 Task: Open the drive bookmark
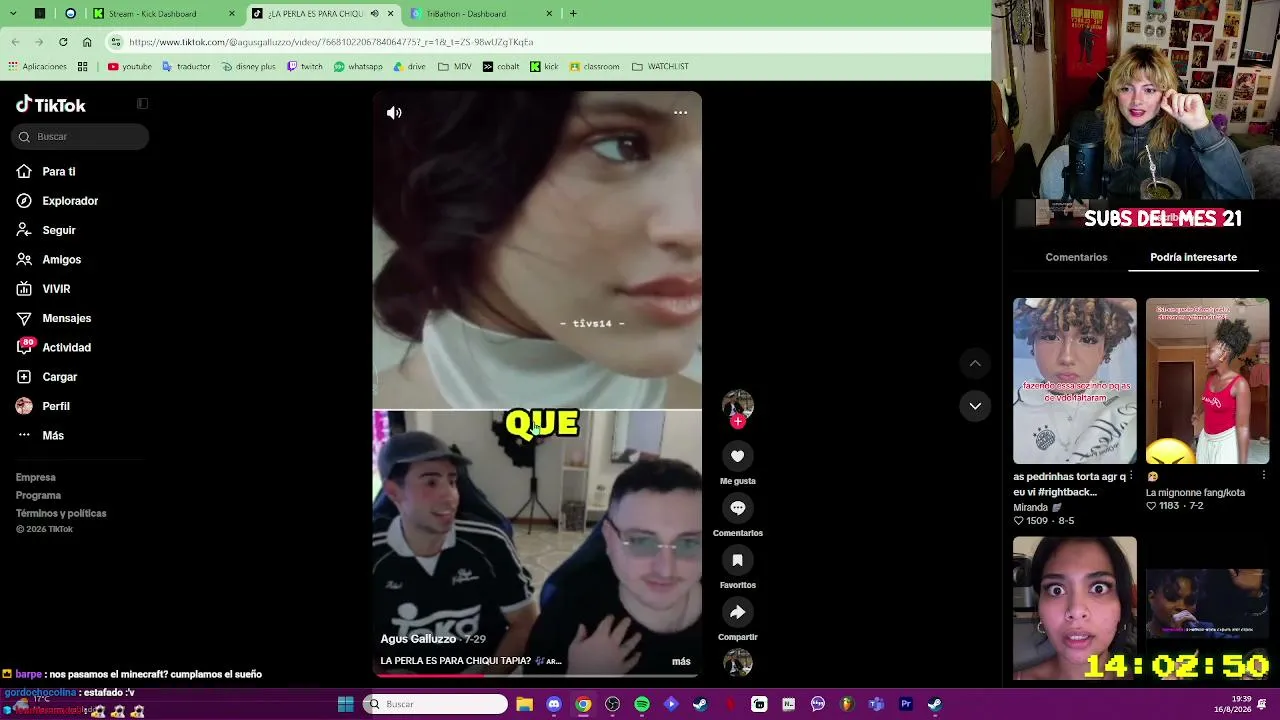[x=409, y=67]
